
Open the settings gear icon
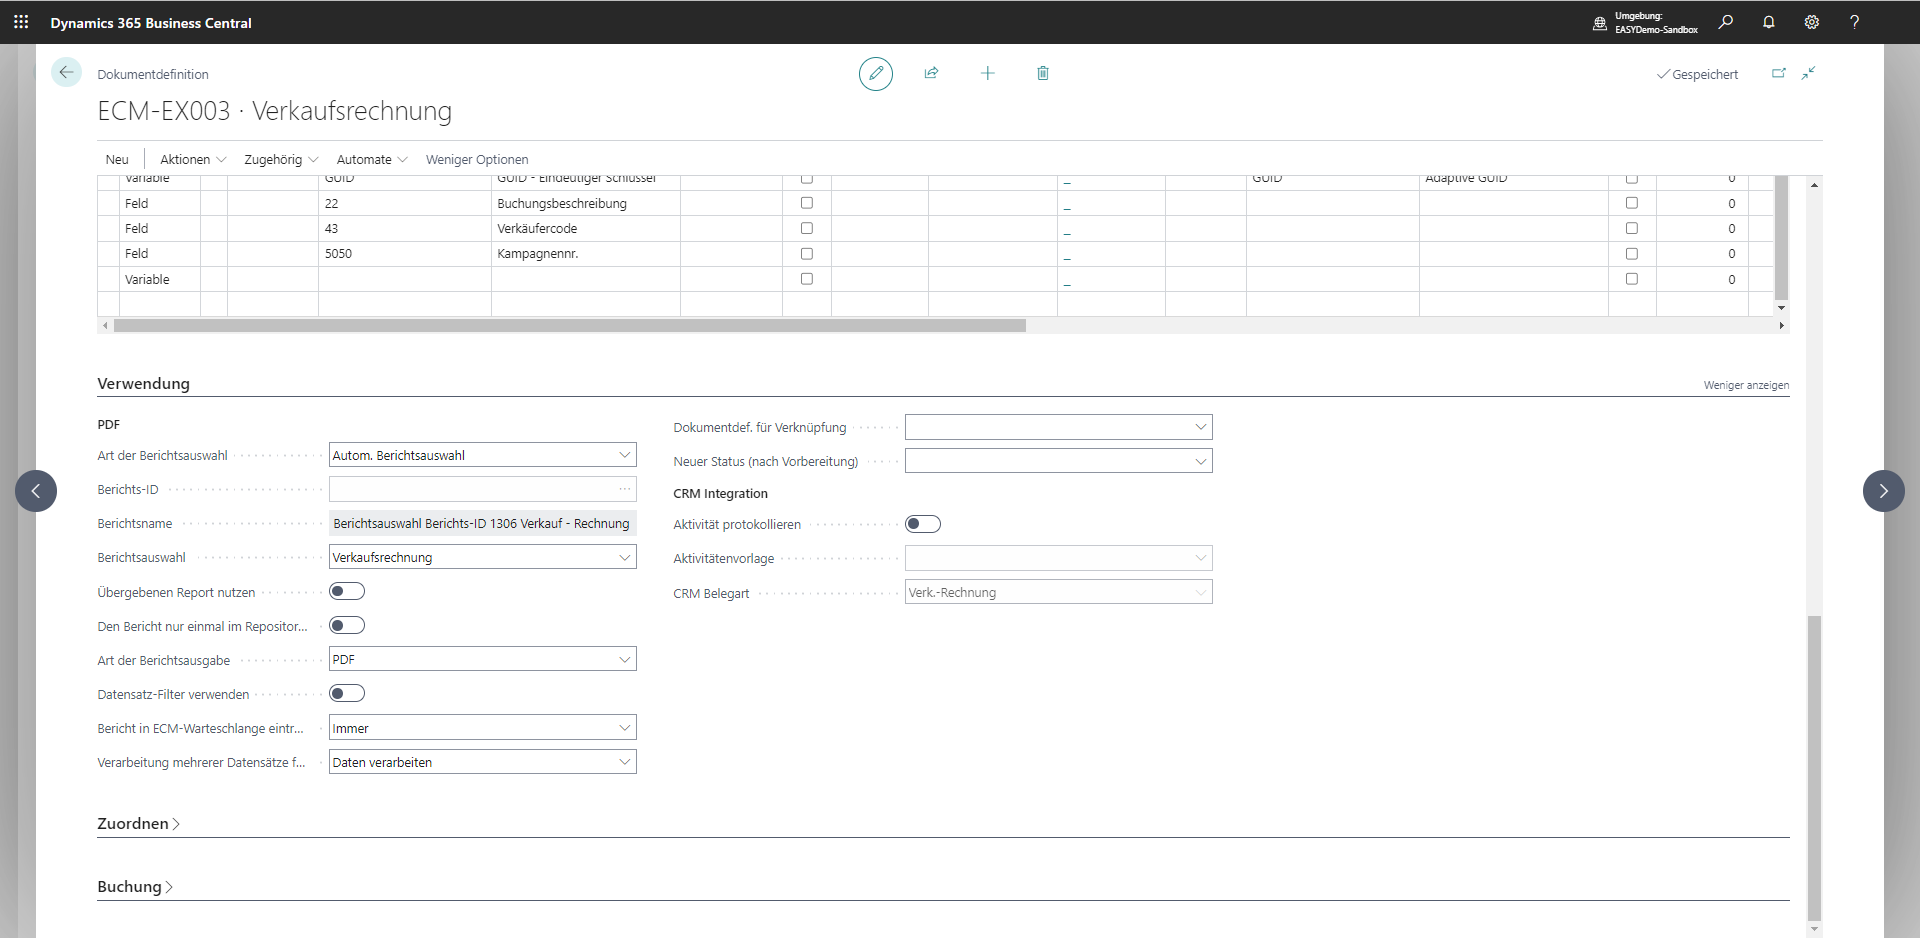[1811, 22]
